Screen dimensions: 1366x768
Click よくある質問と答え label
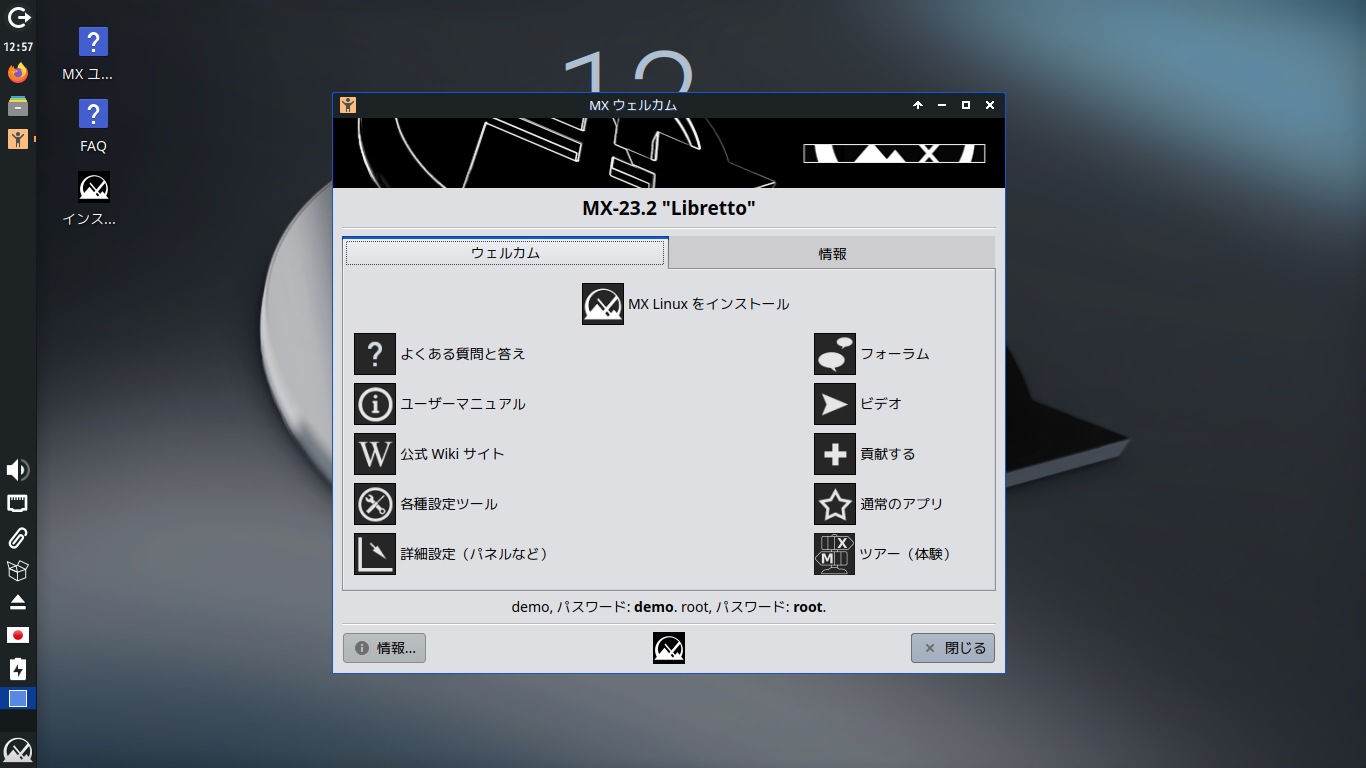point(463,354)
